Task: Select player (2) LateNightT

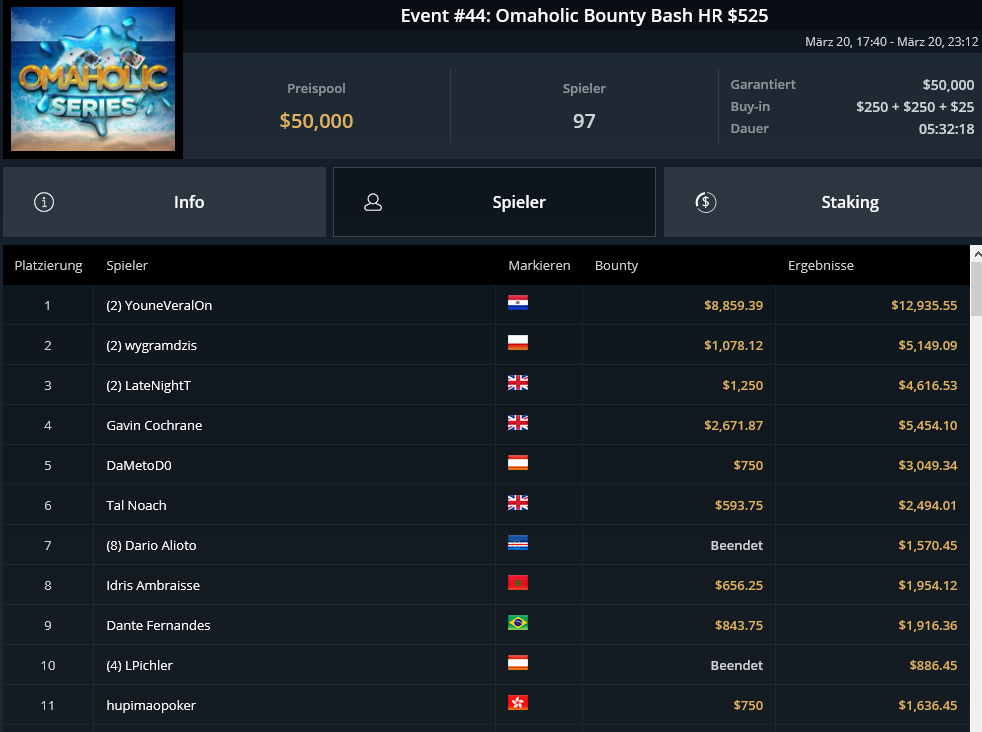Action: click(x=148, y=386)
